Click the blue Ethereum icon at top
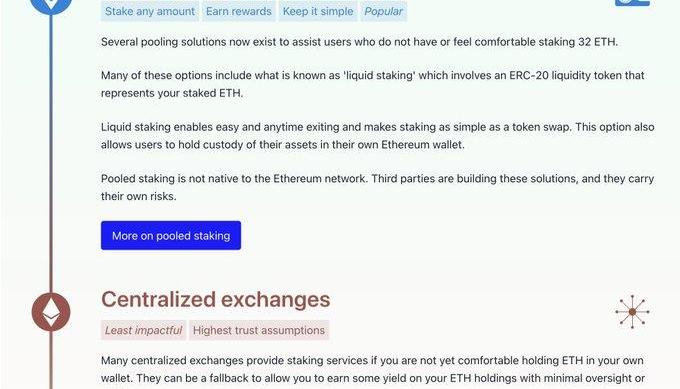 [51, 5]
